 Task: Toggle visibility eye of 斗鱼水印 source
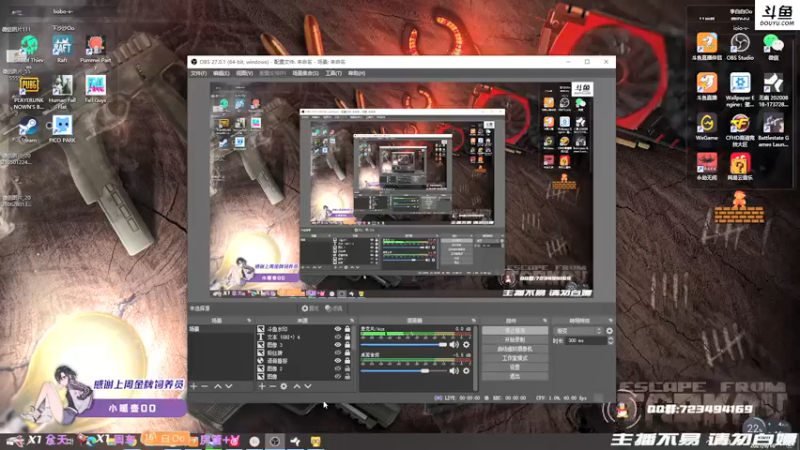pyautogui.click(x=338, y=329)
